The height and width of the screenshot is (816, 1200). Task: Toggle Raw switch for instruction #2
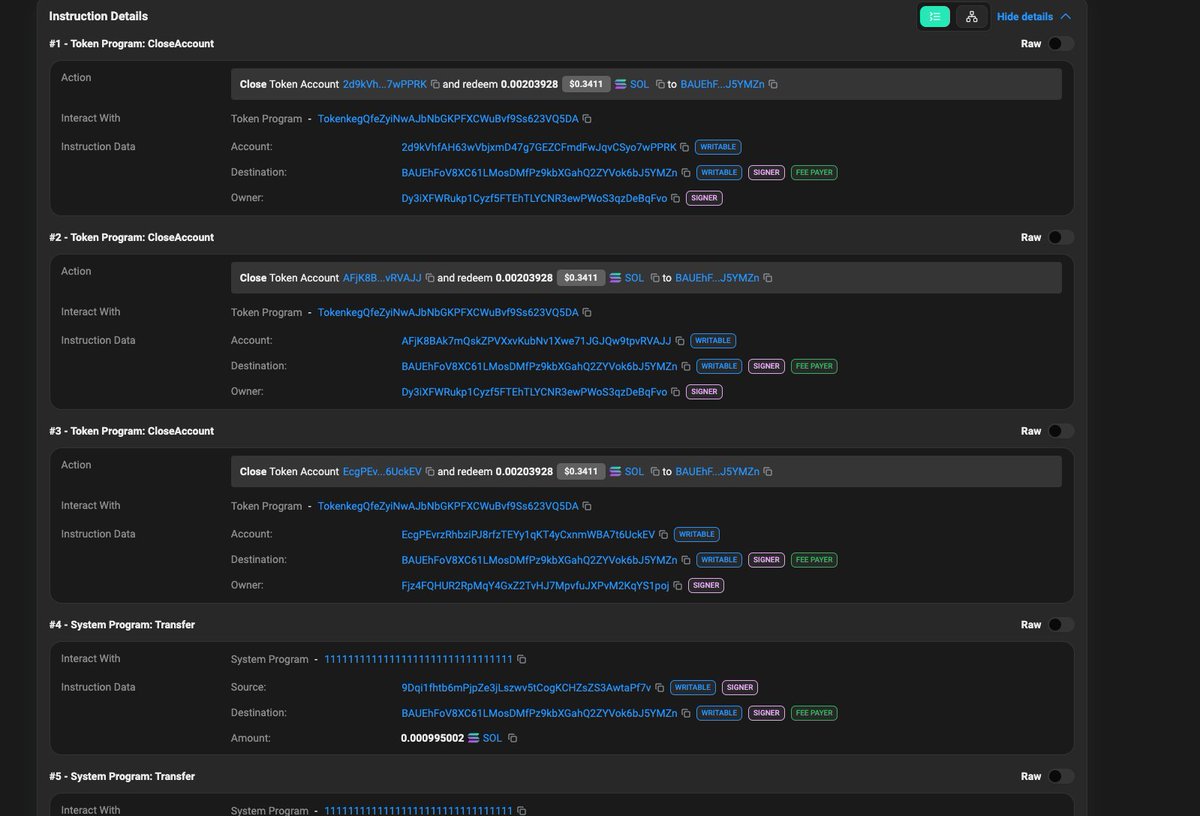point(1060,238)
